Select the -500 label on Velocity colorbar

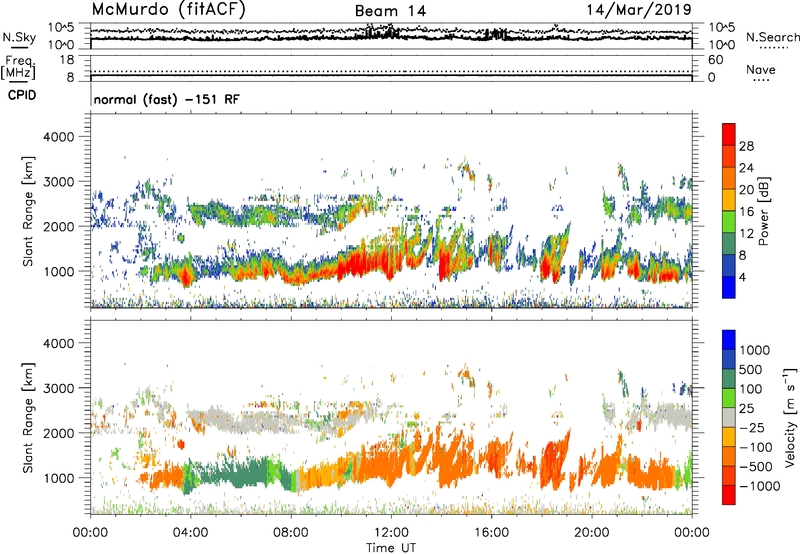756,467
